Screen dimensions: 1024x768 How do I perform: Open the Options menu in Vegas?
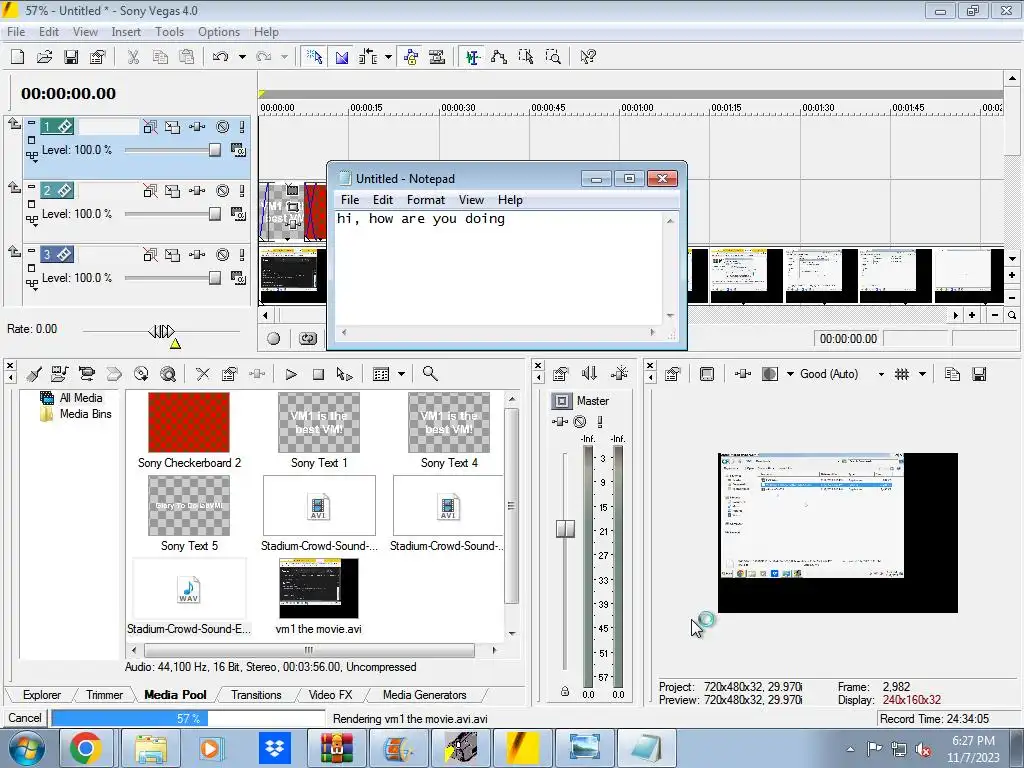click(x=219, y=32)
